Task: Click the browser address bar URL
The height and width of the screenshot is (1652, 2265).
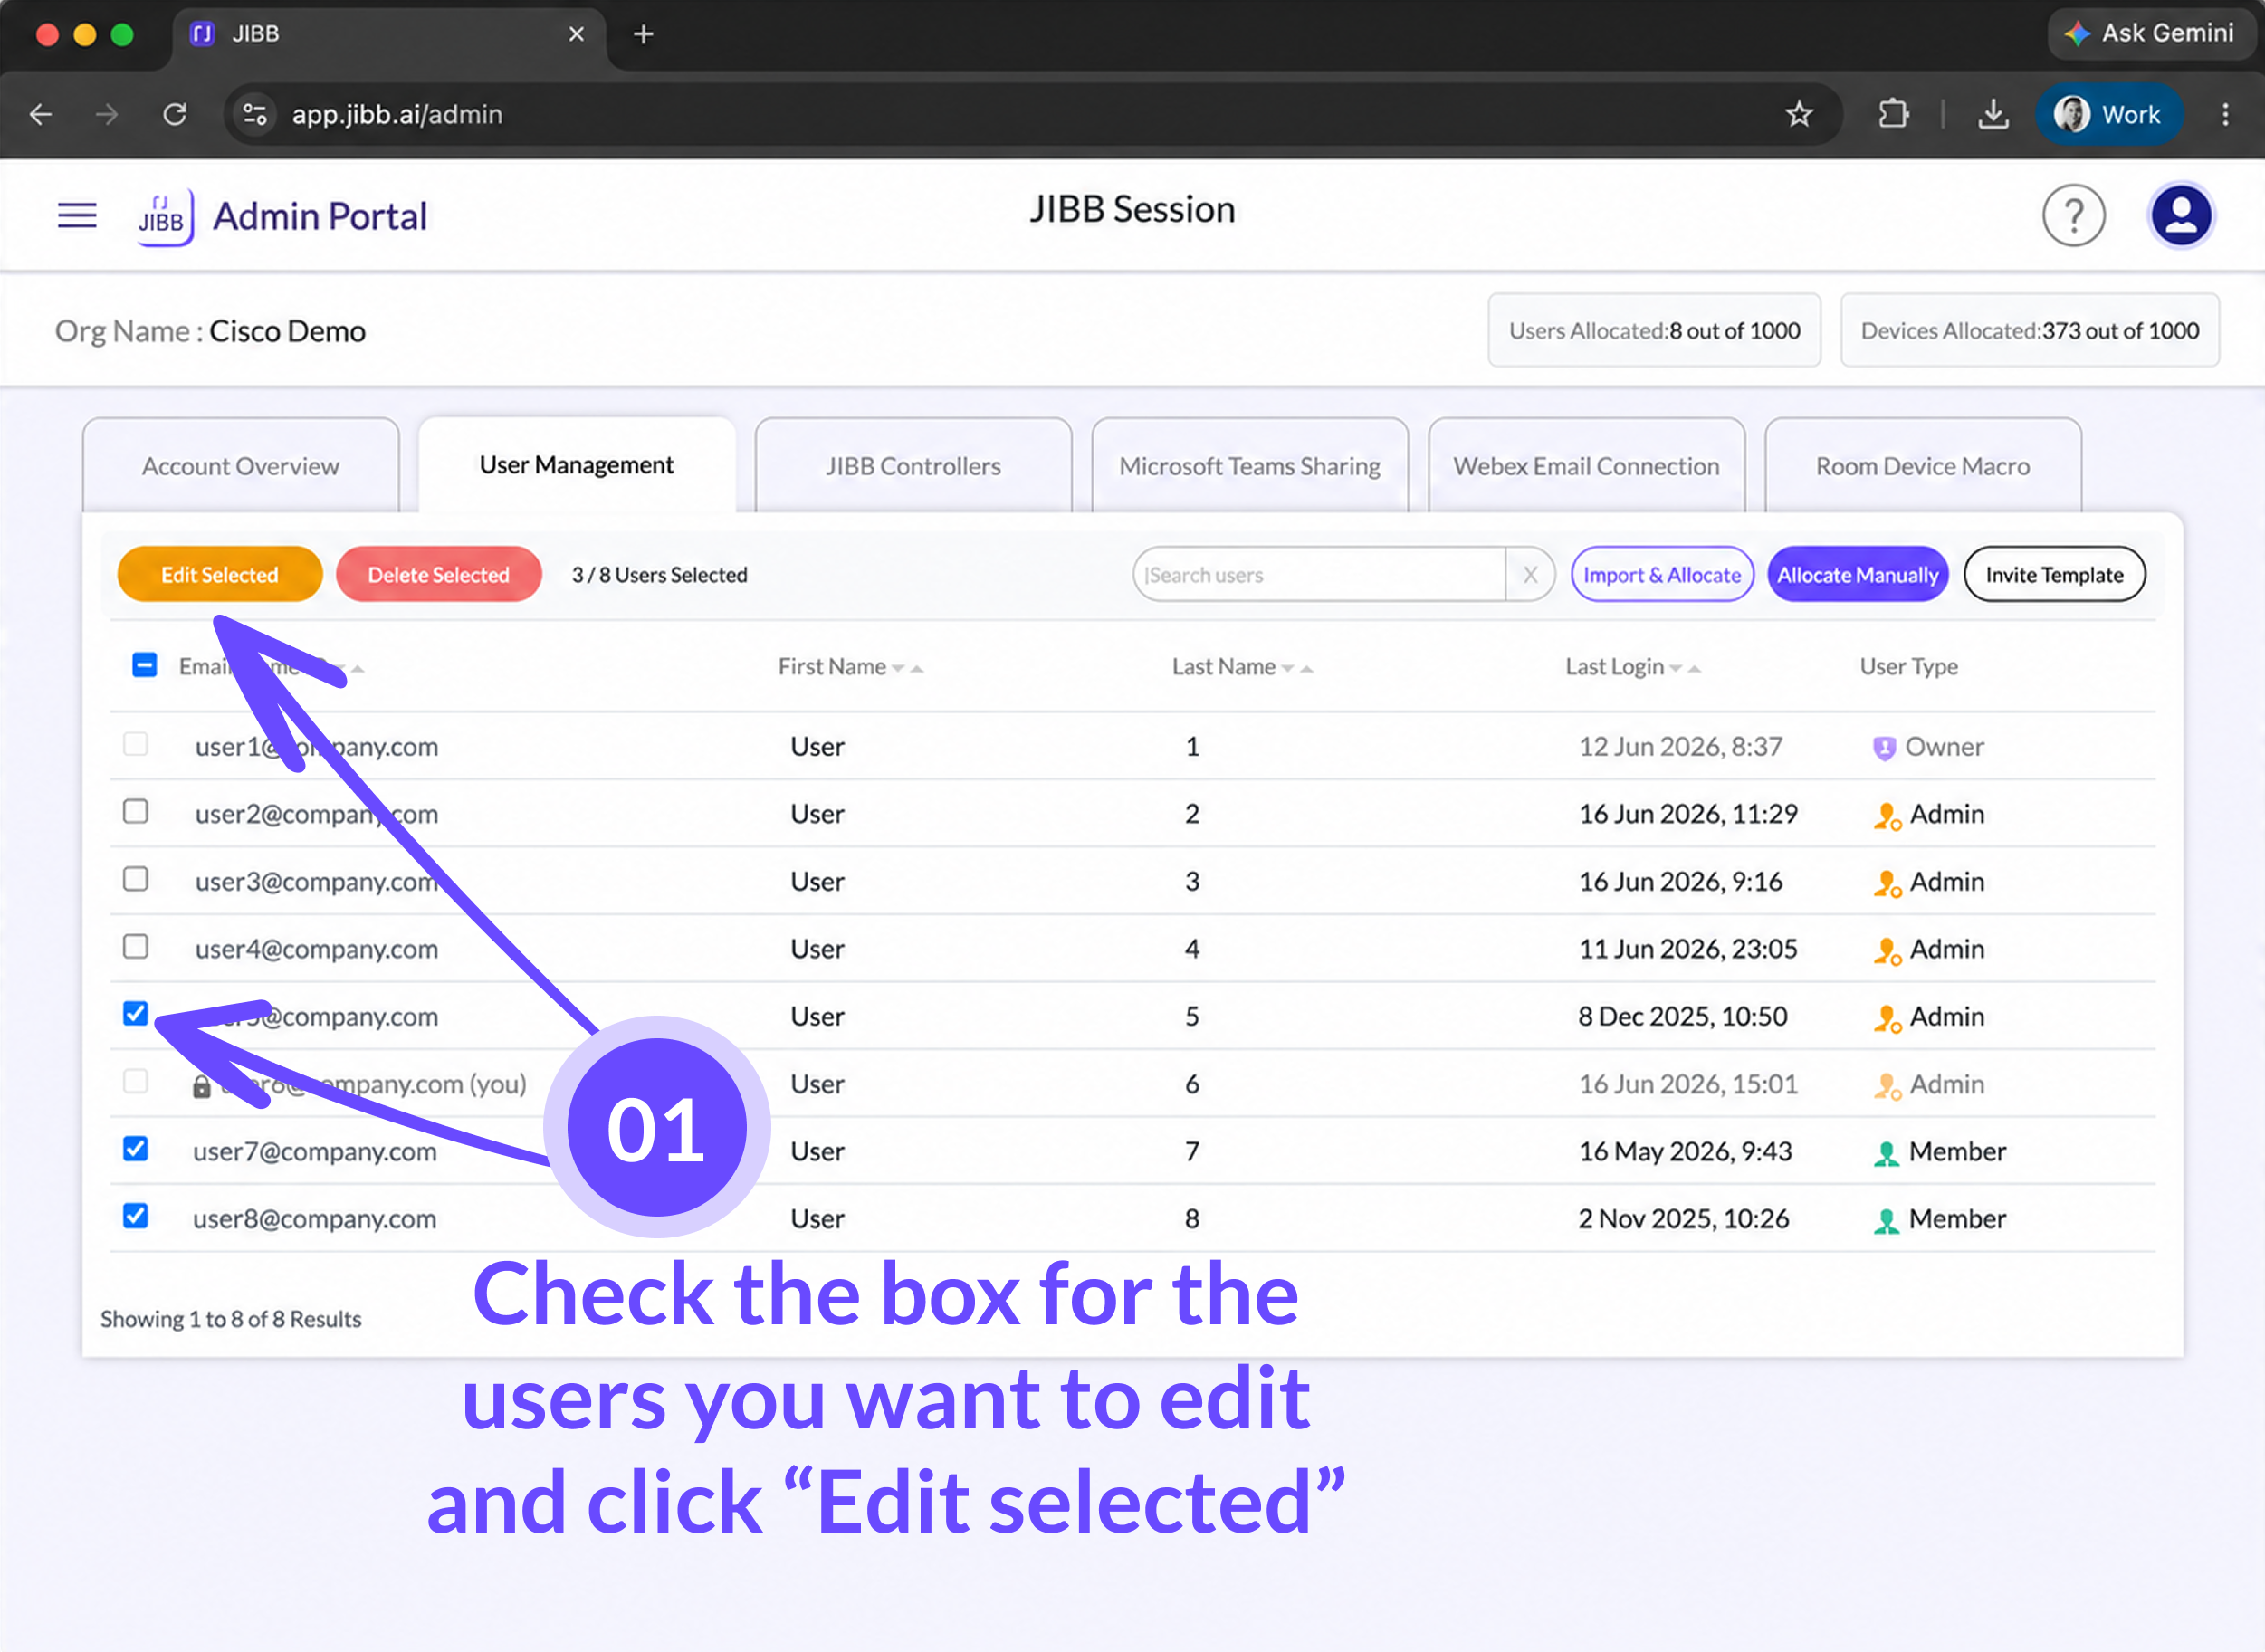Action: (397, 115)
